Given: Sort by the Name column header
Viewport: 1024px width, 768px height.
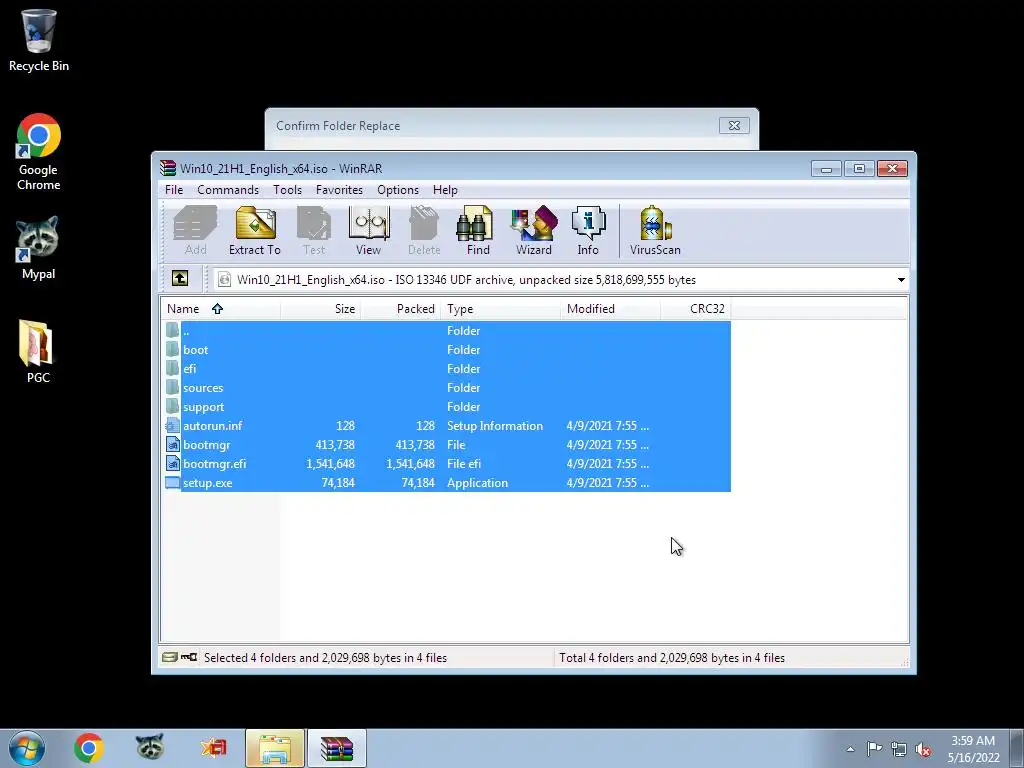Looking at the screenshot, I should (221, 309).
